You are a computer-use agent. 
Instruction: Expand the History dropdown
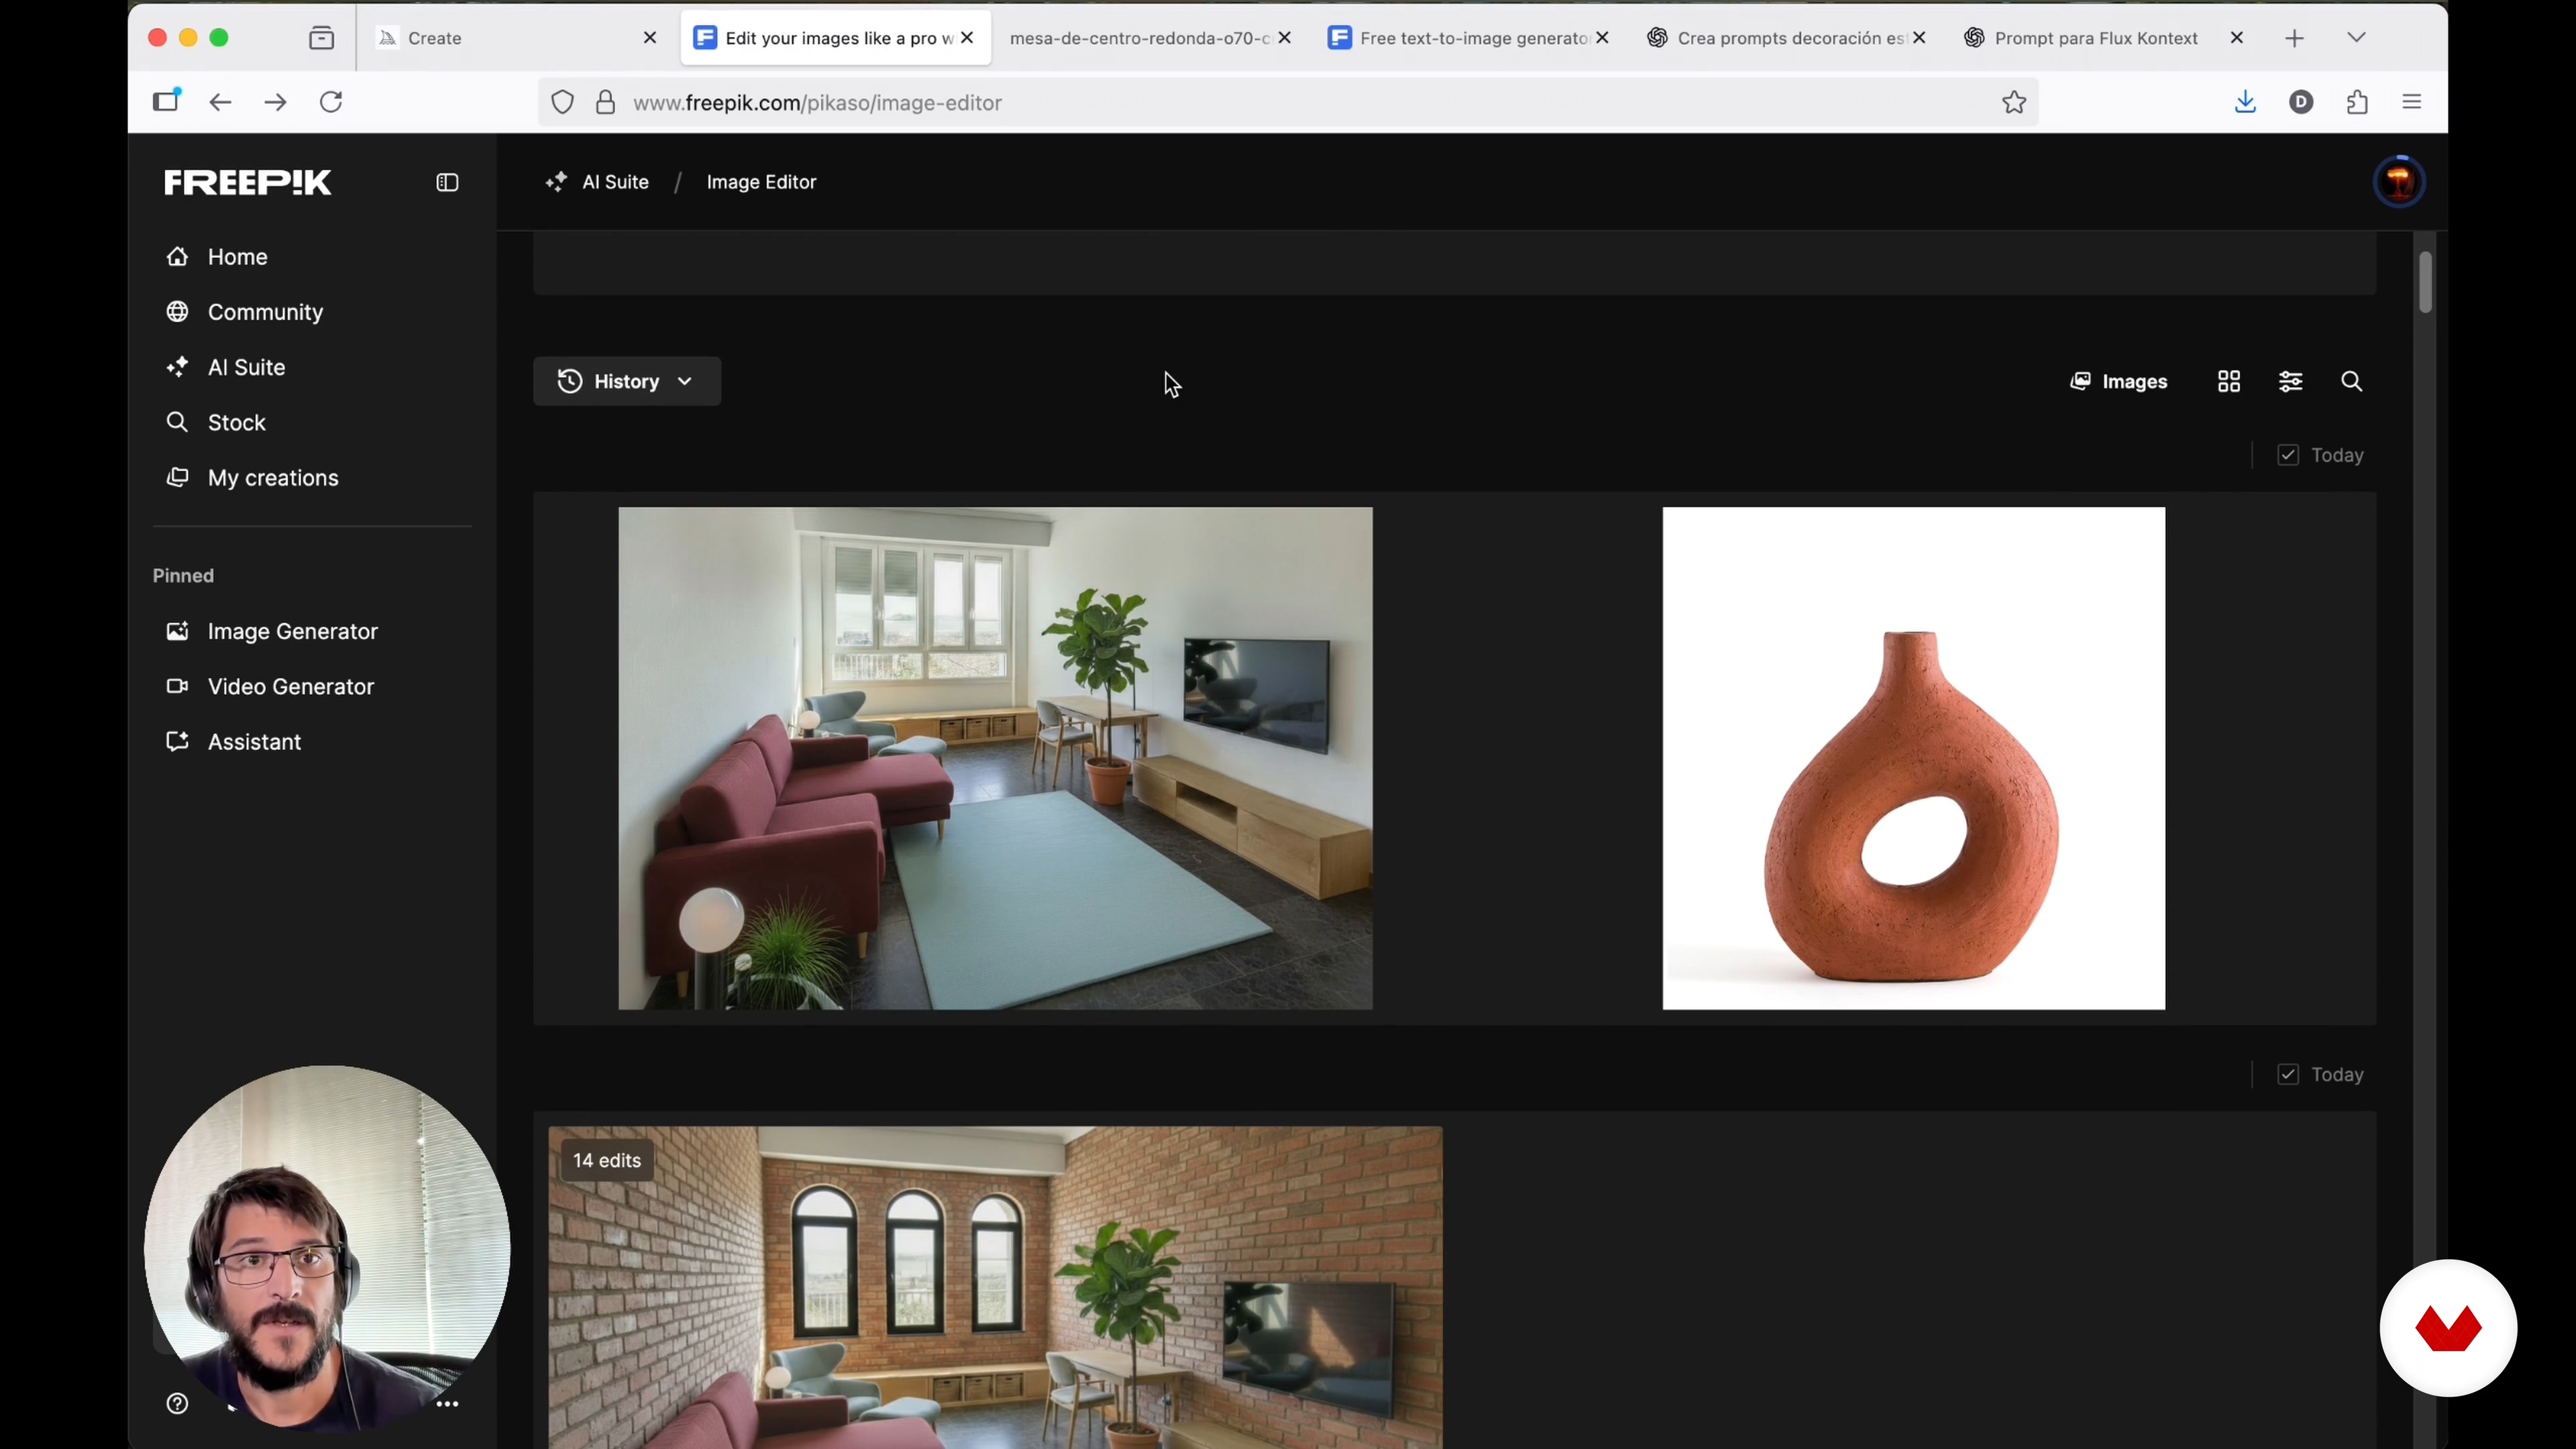[627, 382]
